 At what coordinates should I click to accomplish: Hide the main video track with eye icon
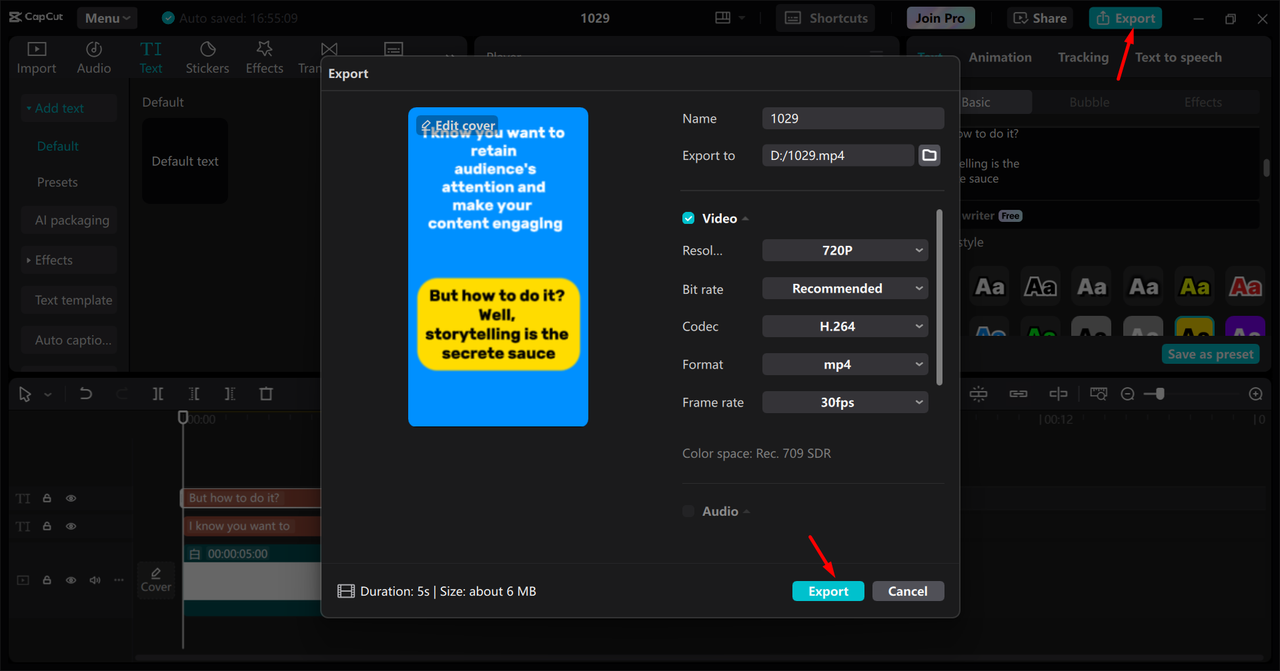(x=71, y=580)
